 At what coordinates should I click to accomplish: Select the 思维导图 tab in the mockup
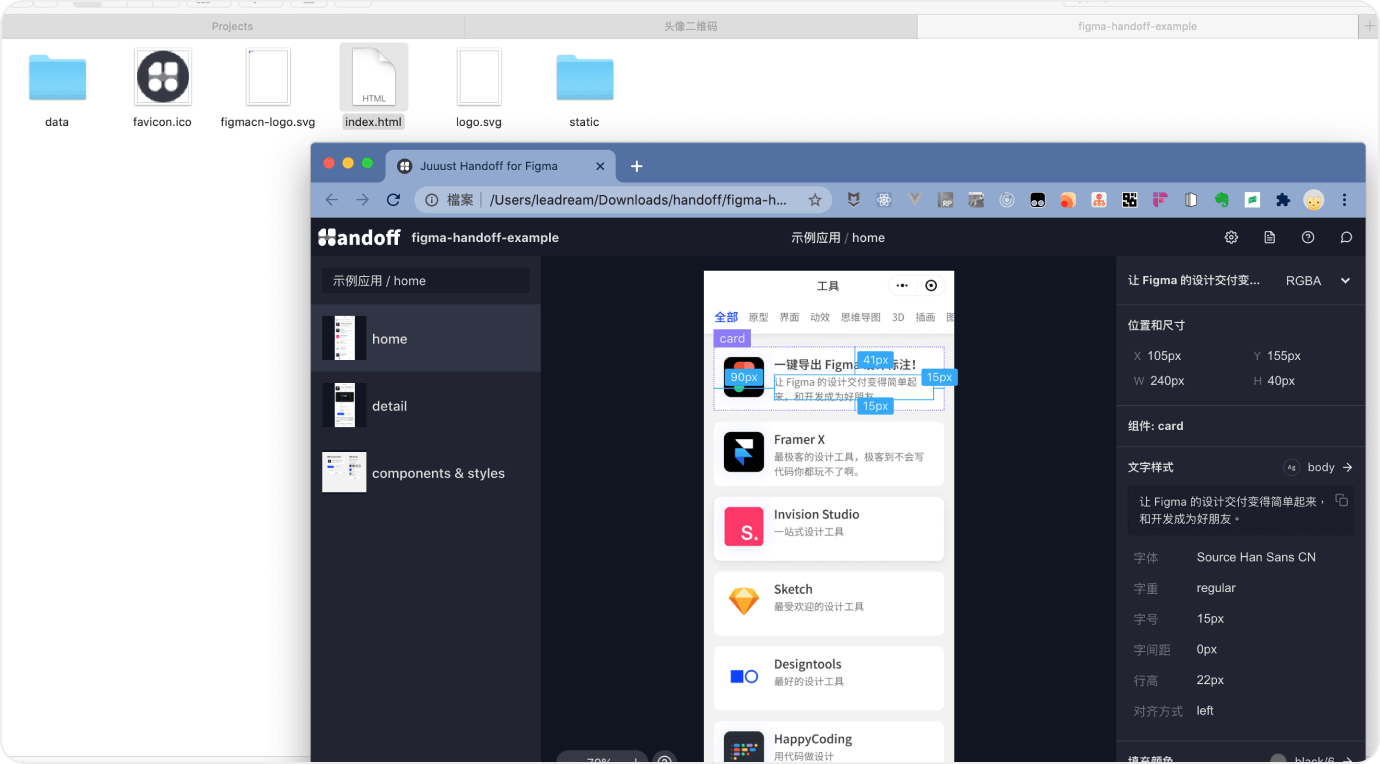[861, 317]
